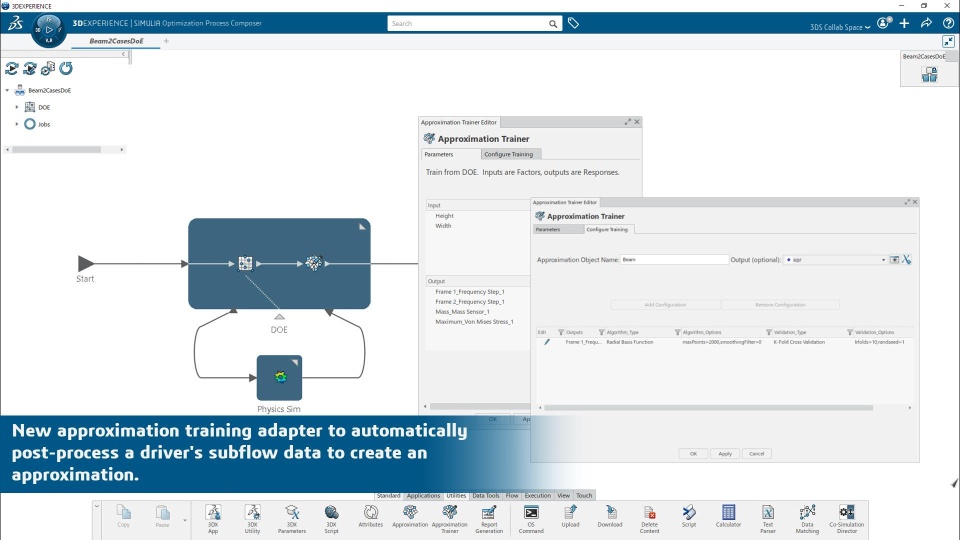Click Cancel in front Approximation Trainer dialog
Screen dimensions: 960x540
coord(757,454)
